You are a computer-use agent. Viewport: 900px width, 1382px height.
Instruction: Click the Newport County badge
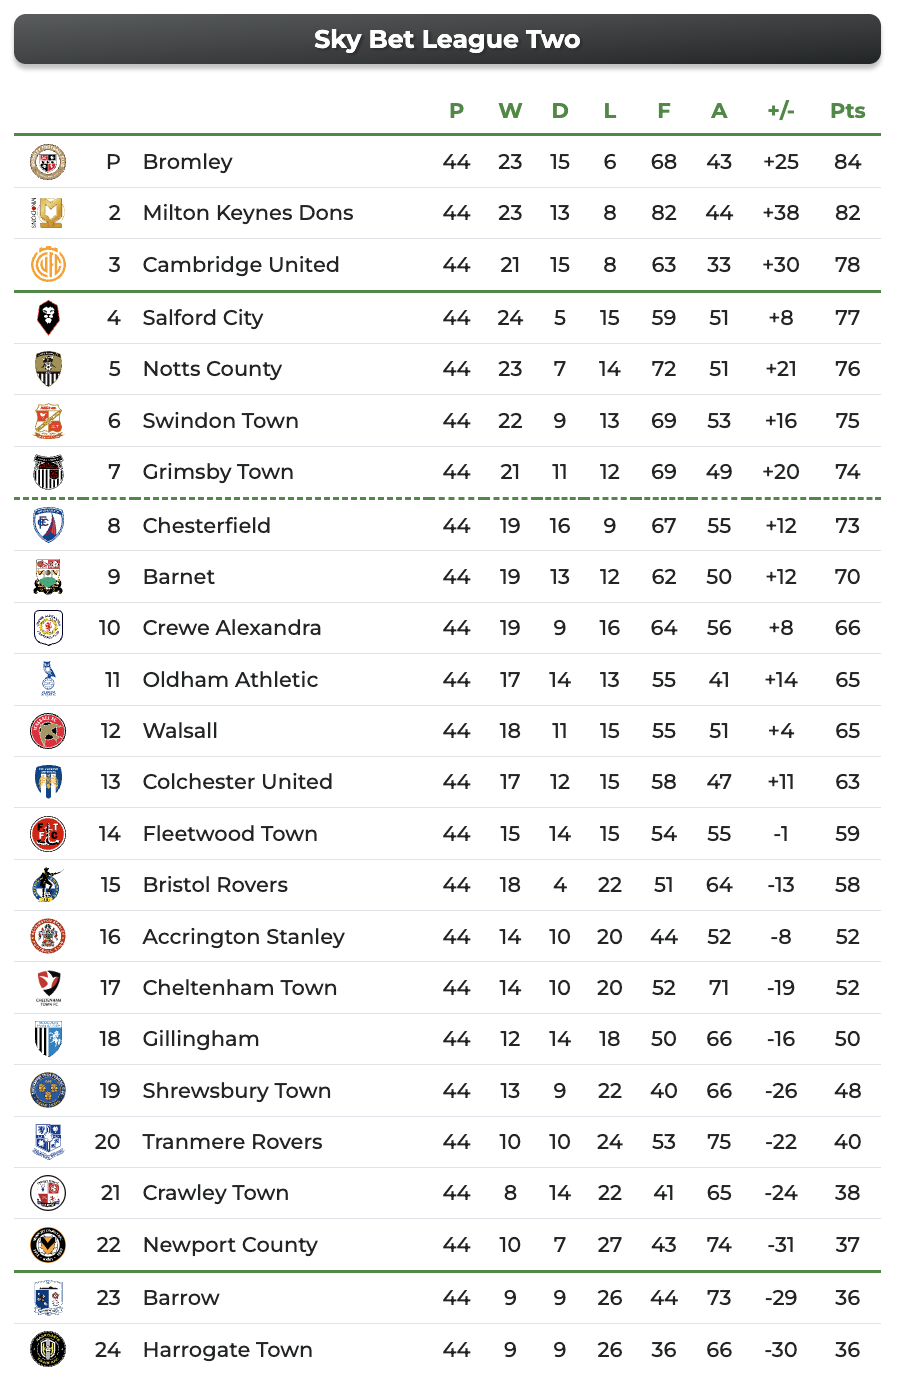coord(48,1245)
